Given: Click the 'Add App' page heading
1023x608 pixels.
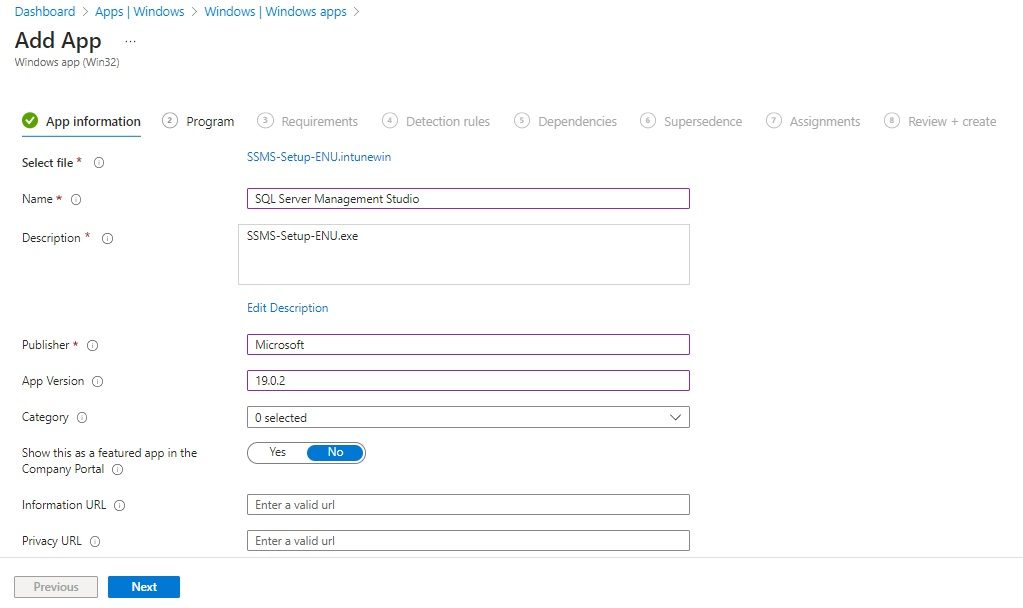Looking at the screenshot, I should 58,40.
